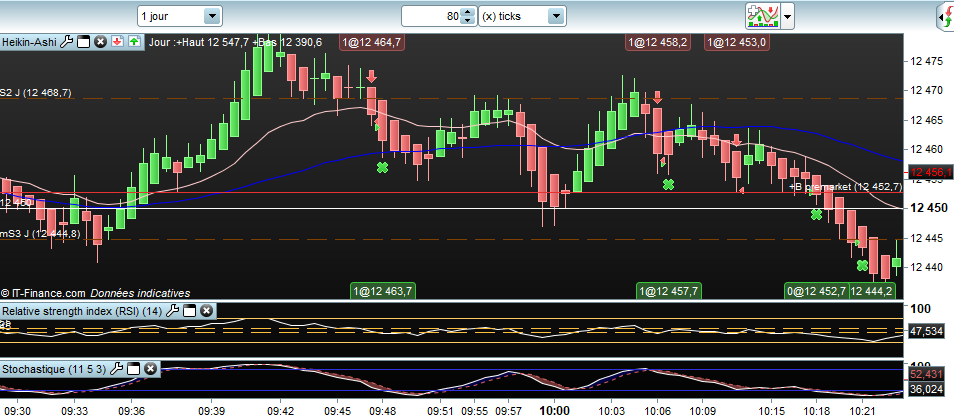954x419 pixels.
Task: Click sell order tag 1@12 464,7
Action: tap(371, 43)
